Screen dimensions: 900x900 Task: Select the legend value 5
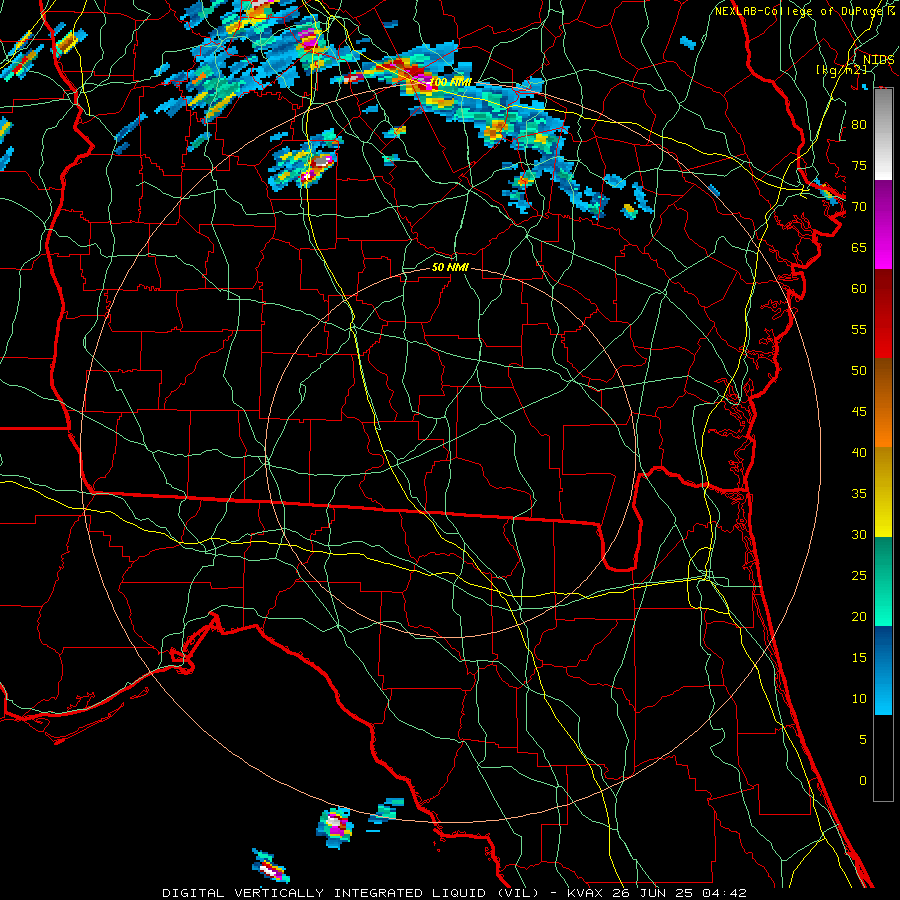point(863,739)
